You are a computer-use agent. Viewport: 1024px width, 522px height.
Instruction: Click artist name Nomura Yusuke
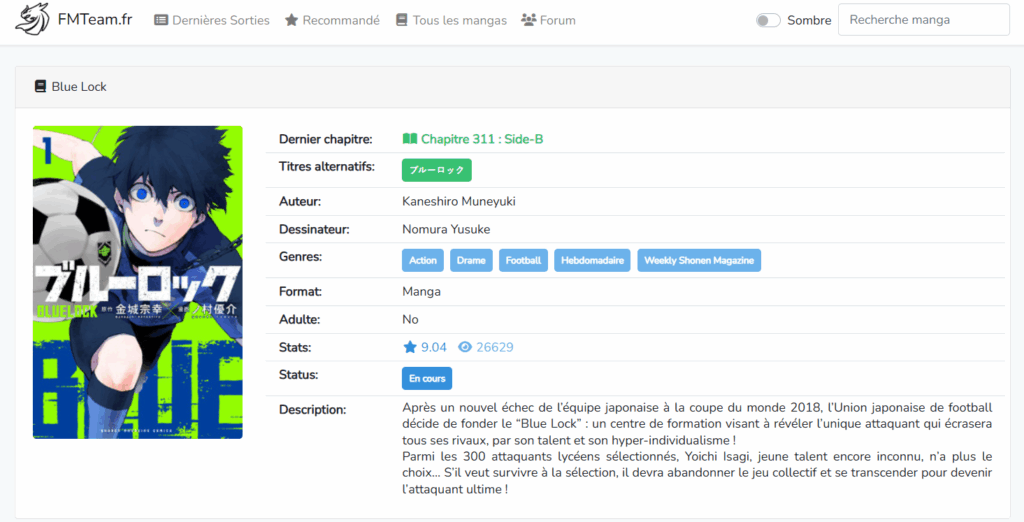coord(446,229)
